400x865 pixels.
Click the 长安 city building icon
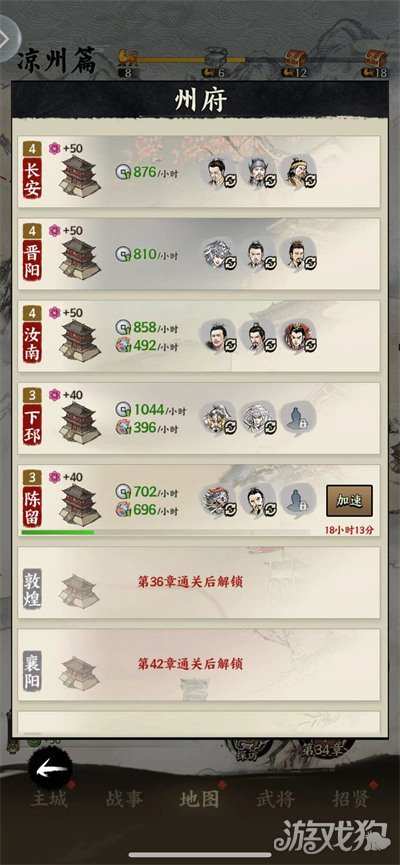pyautogui.click(x=79, y=177)
